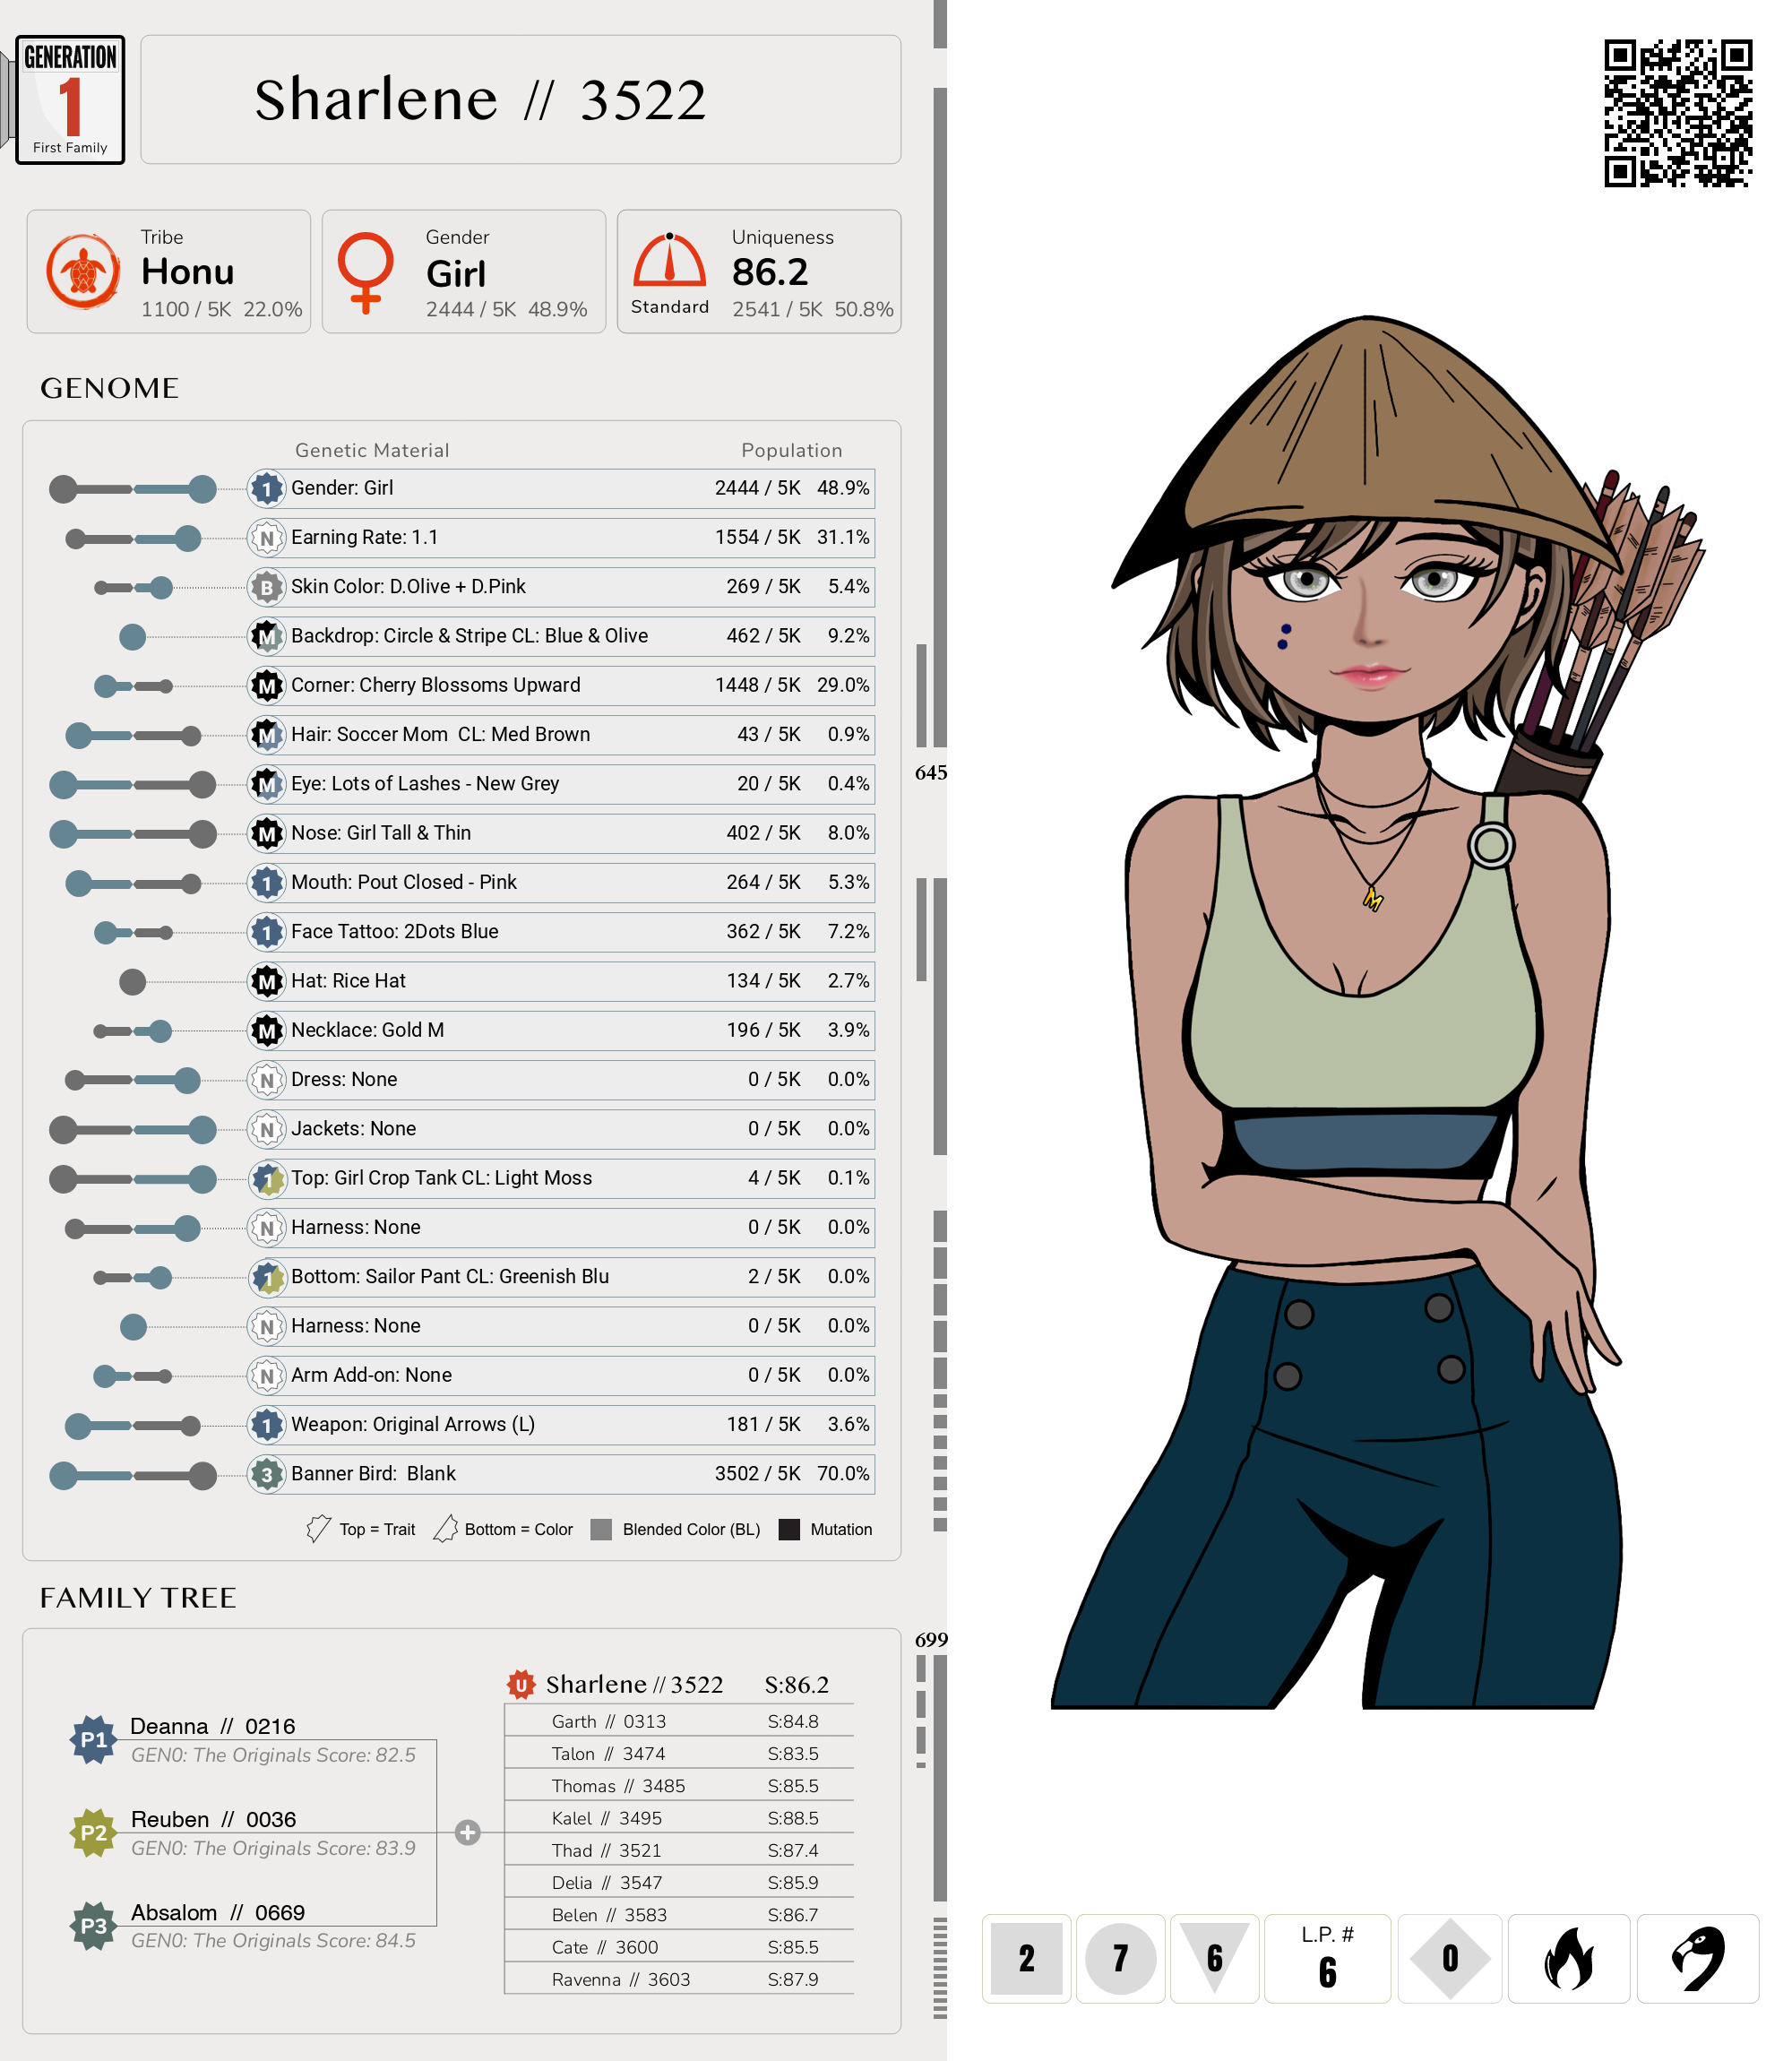Click the female gender symbol icon
Screen dimensions: 1792x2061
click(365, 272)
